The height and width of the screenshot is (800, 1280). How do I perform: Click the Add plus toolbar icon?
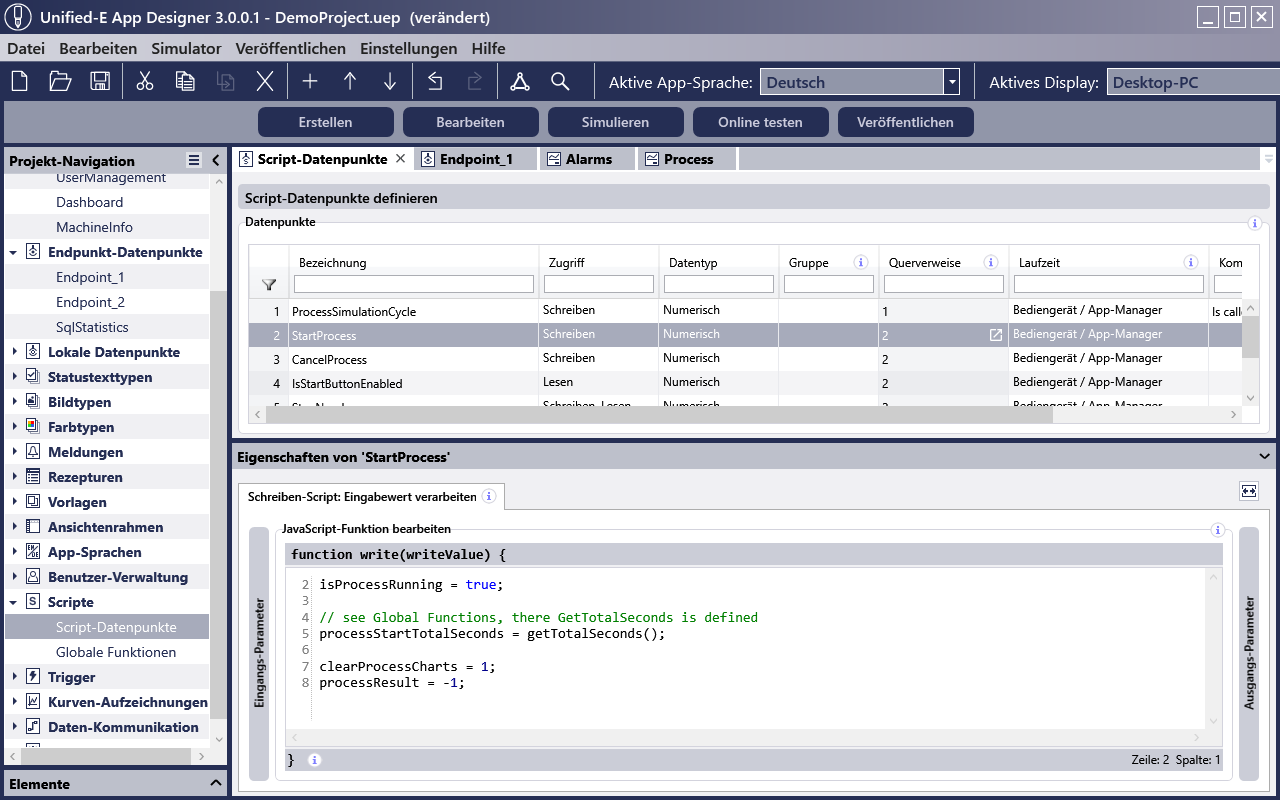(310, 82)
